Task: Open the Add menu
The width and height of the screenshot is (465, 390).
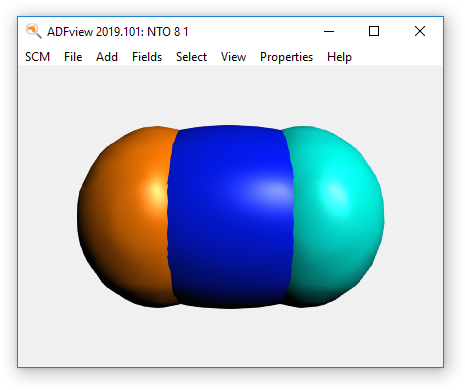Action: pyautogui.click(x=107, y=57)
